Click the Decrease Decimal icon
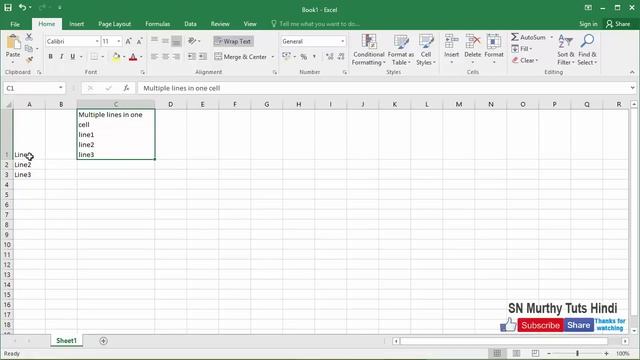 [341, 57]
